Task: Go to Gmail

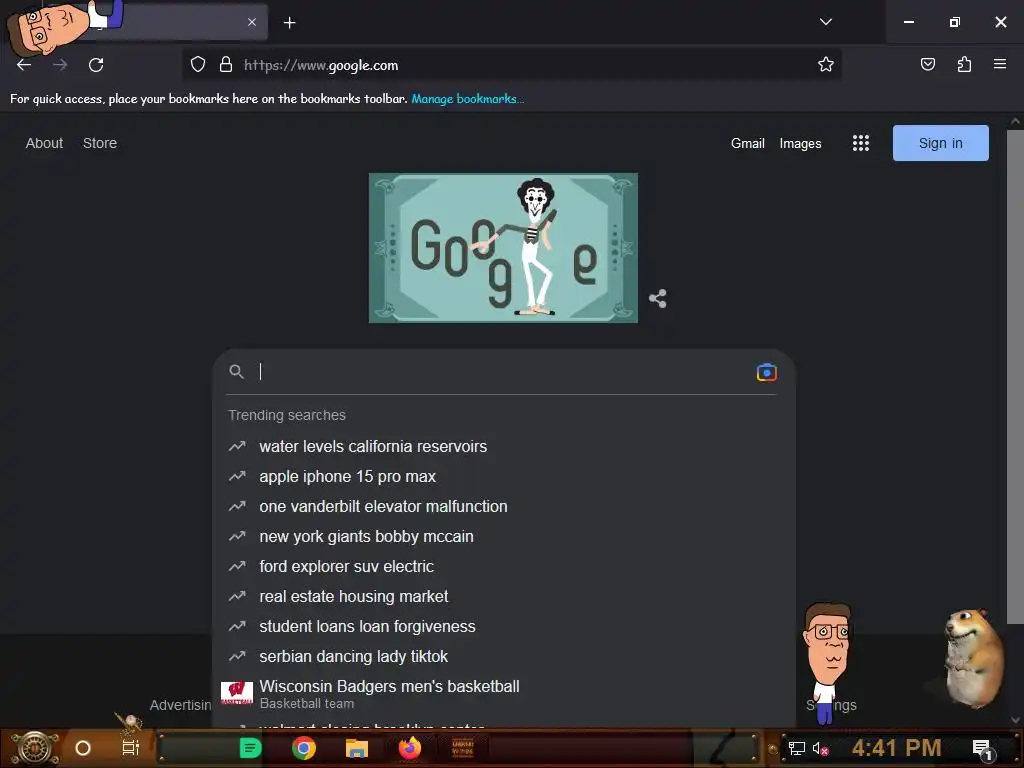Action: click(x=748, y=143)
